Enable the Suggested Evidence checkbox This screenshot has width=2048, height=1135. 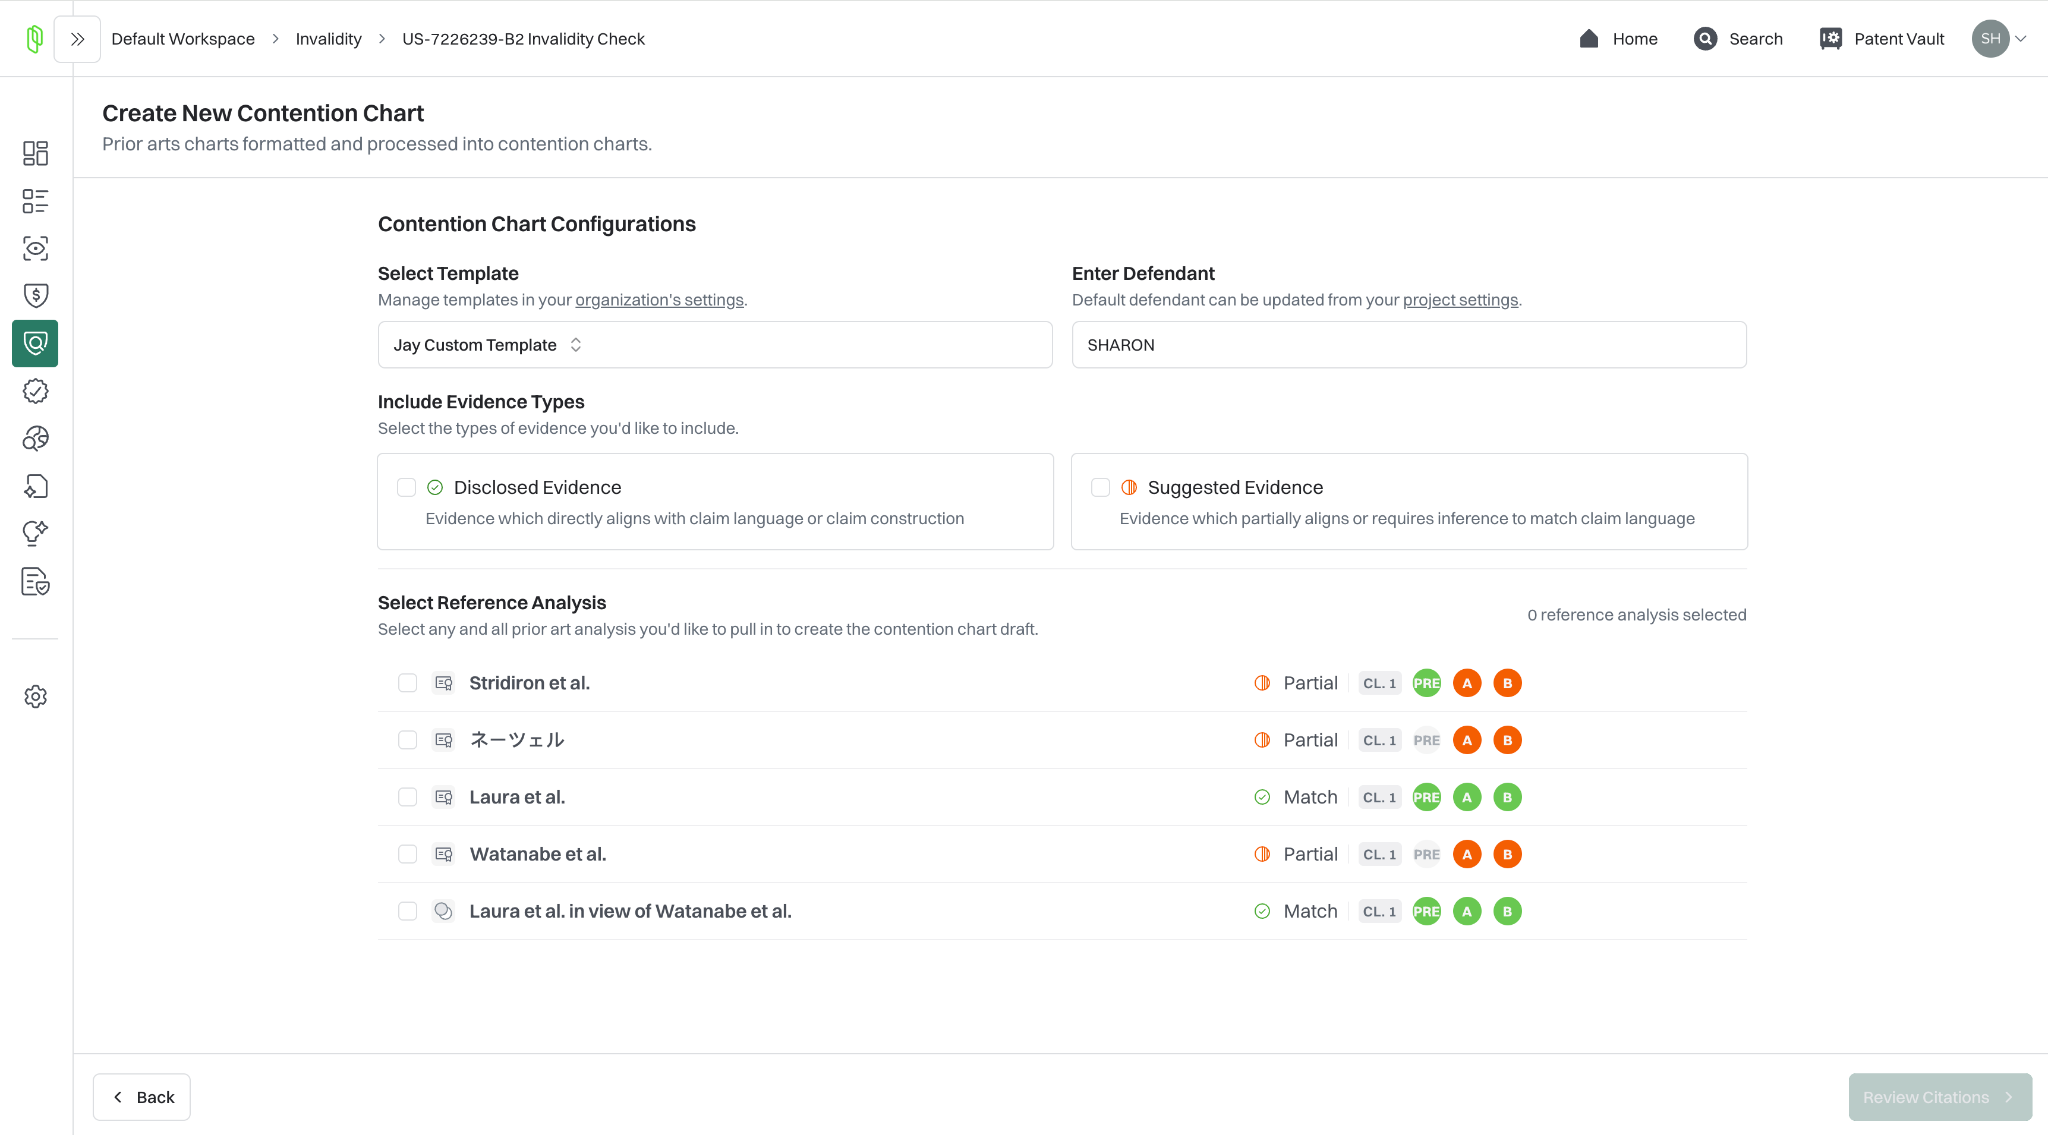(x=1100, y=487)
